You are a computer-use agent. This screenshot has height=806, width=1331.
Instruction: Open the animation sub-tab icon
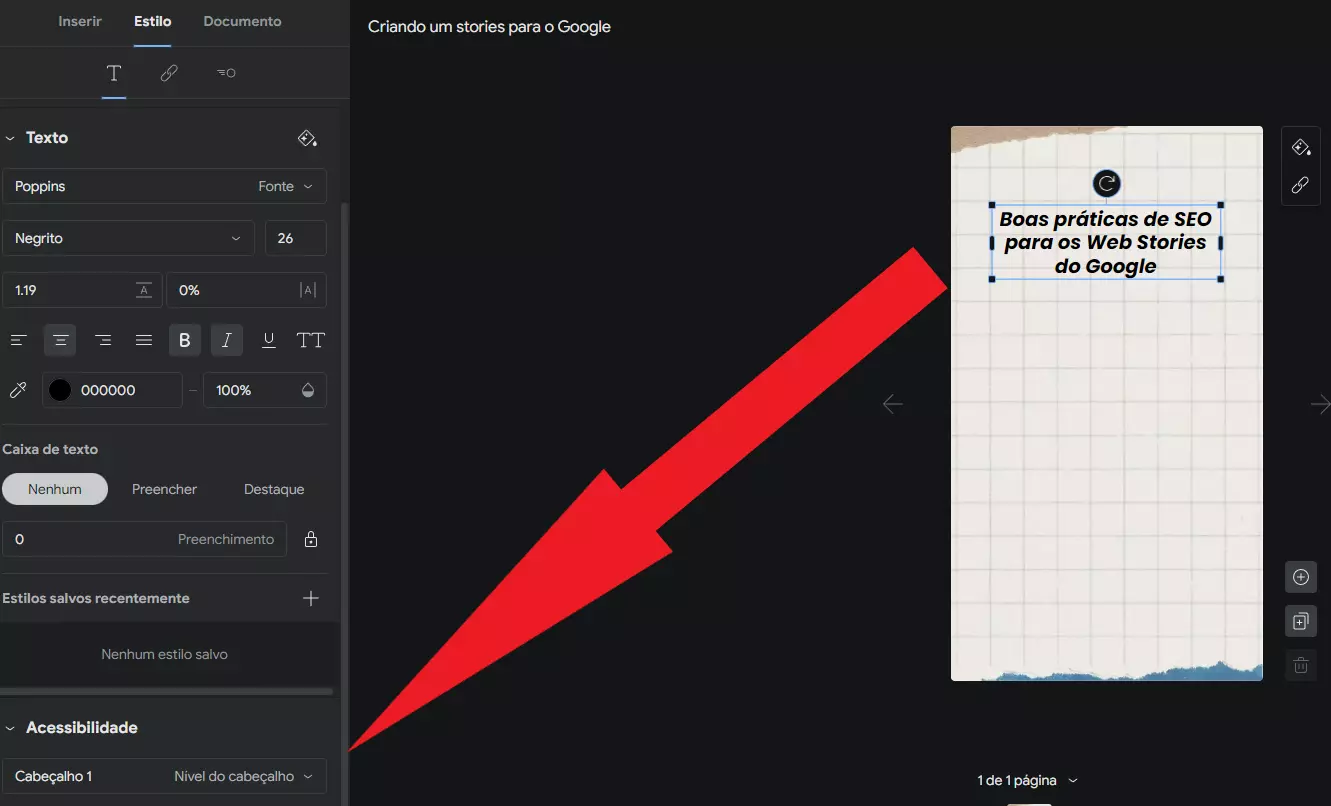226,73
